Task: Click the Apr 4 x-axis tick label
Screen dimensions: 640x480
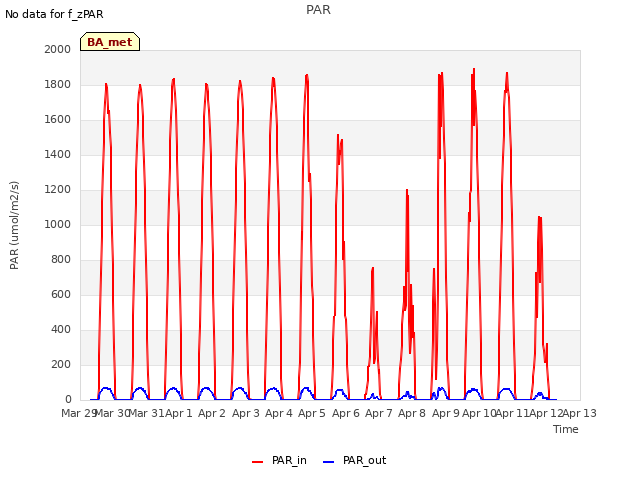Action: tap(279, 413)
